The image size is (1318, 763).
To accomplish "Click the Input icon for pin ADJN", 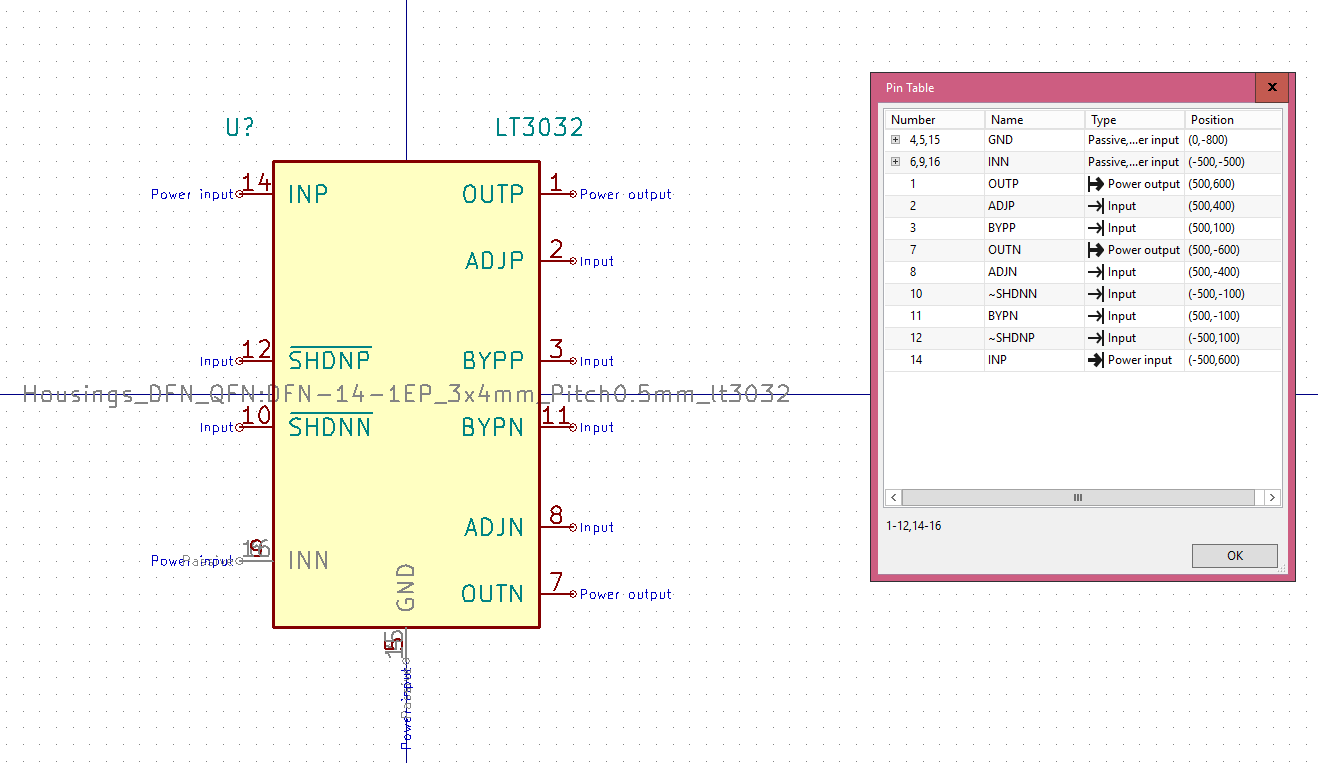I will click(1097, 271).
